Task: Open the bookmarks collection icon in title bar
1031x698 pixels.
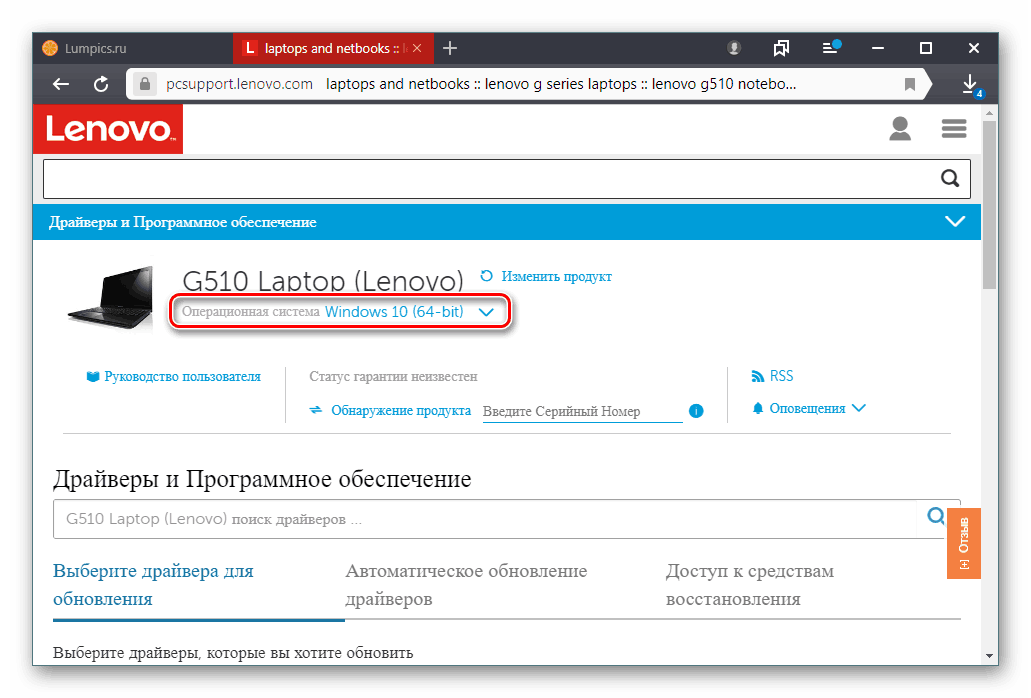Action: (781, 48)
